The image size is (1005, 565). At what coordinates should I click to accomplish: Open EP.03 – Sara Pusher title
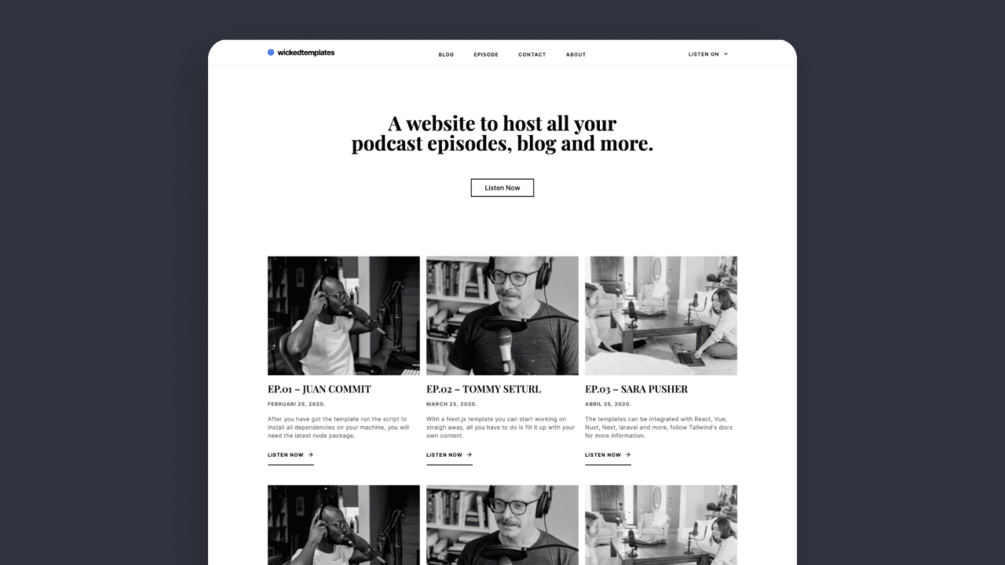[x=636, y=389]
